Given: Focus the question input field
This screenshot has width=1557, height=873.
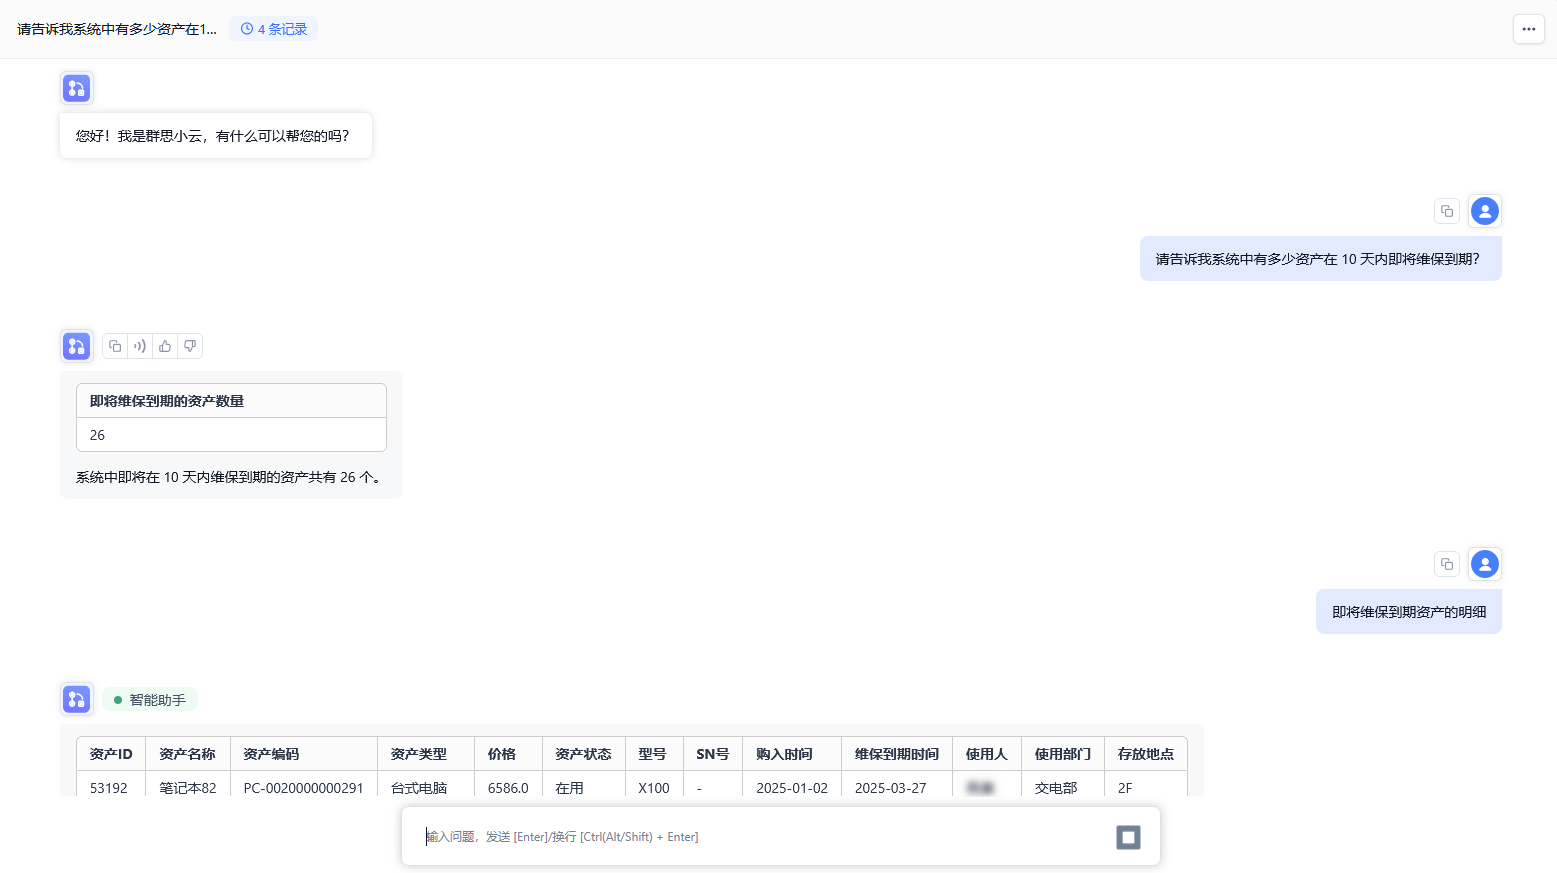Looking at the screenshot, I should coord(760,837).
